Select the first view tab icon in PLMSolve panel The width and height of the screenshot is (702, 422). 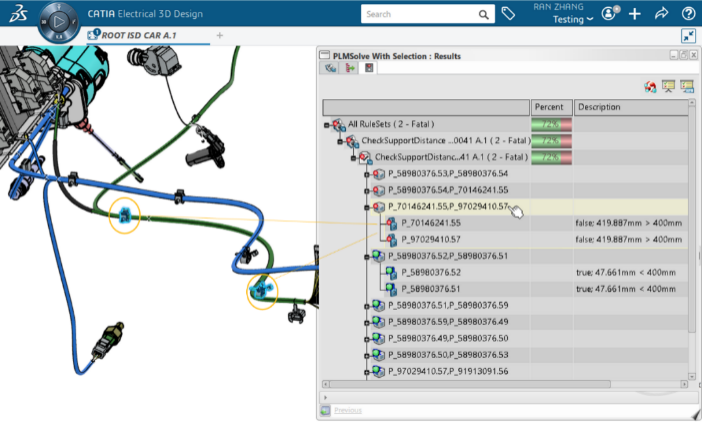[330, 69]
